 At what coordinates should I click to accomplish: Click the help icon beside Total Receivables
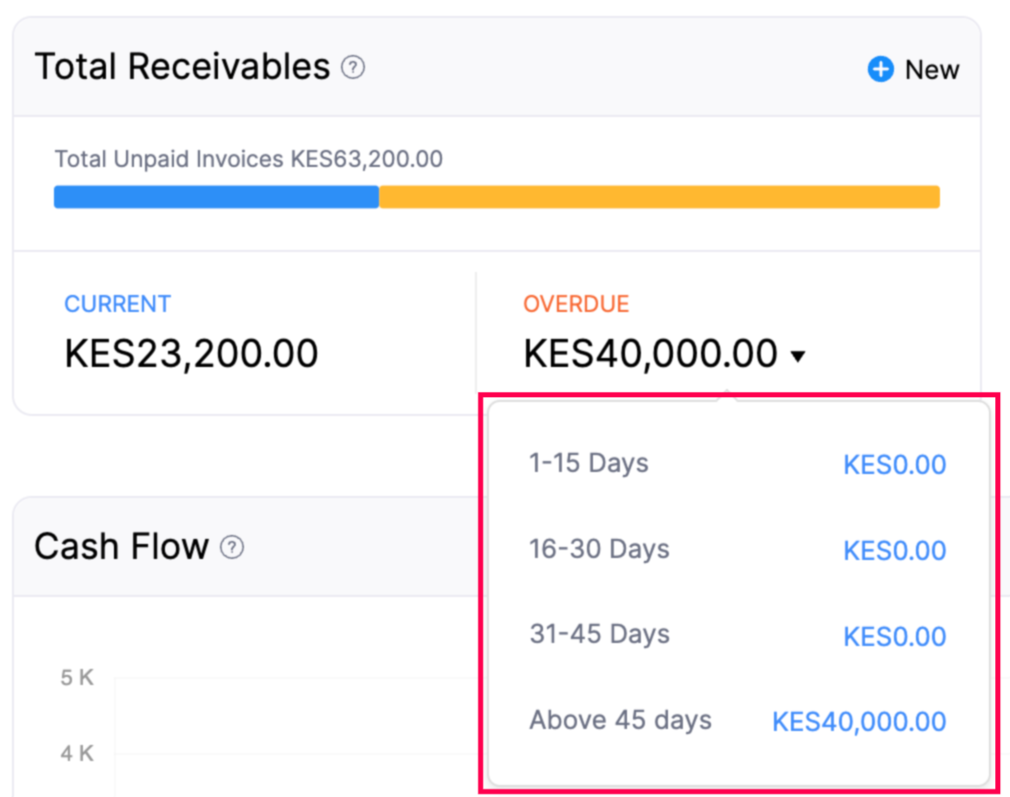(x=352, y=66)
